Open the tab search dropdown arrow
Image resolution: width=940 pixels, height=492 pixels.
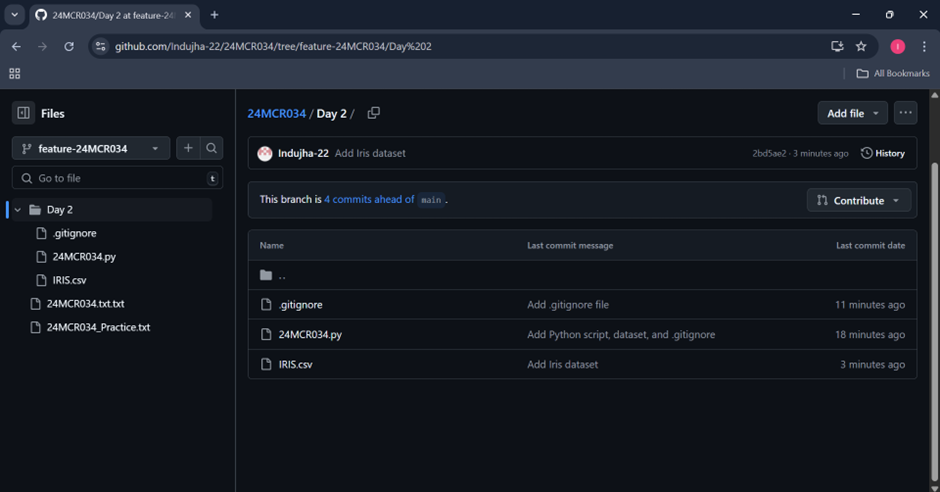[x=14, y=14]
